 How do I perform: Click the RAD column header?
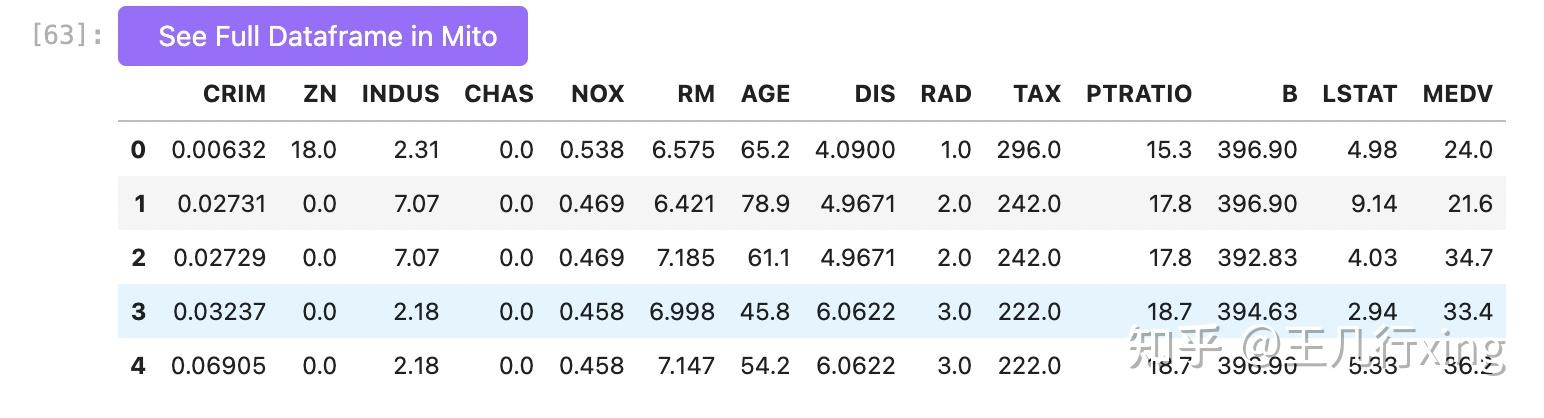click(945, 94)
